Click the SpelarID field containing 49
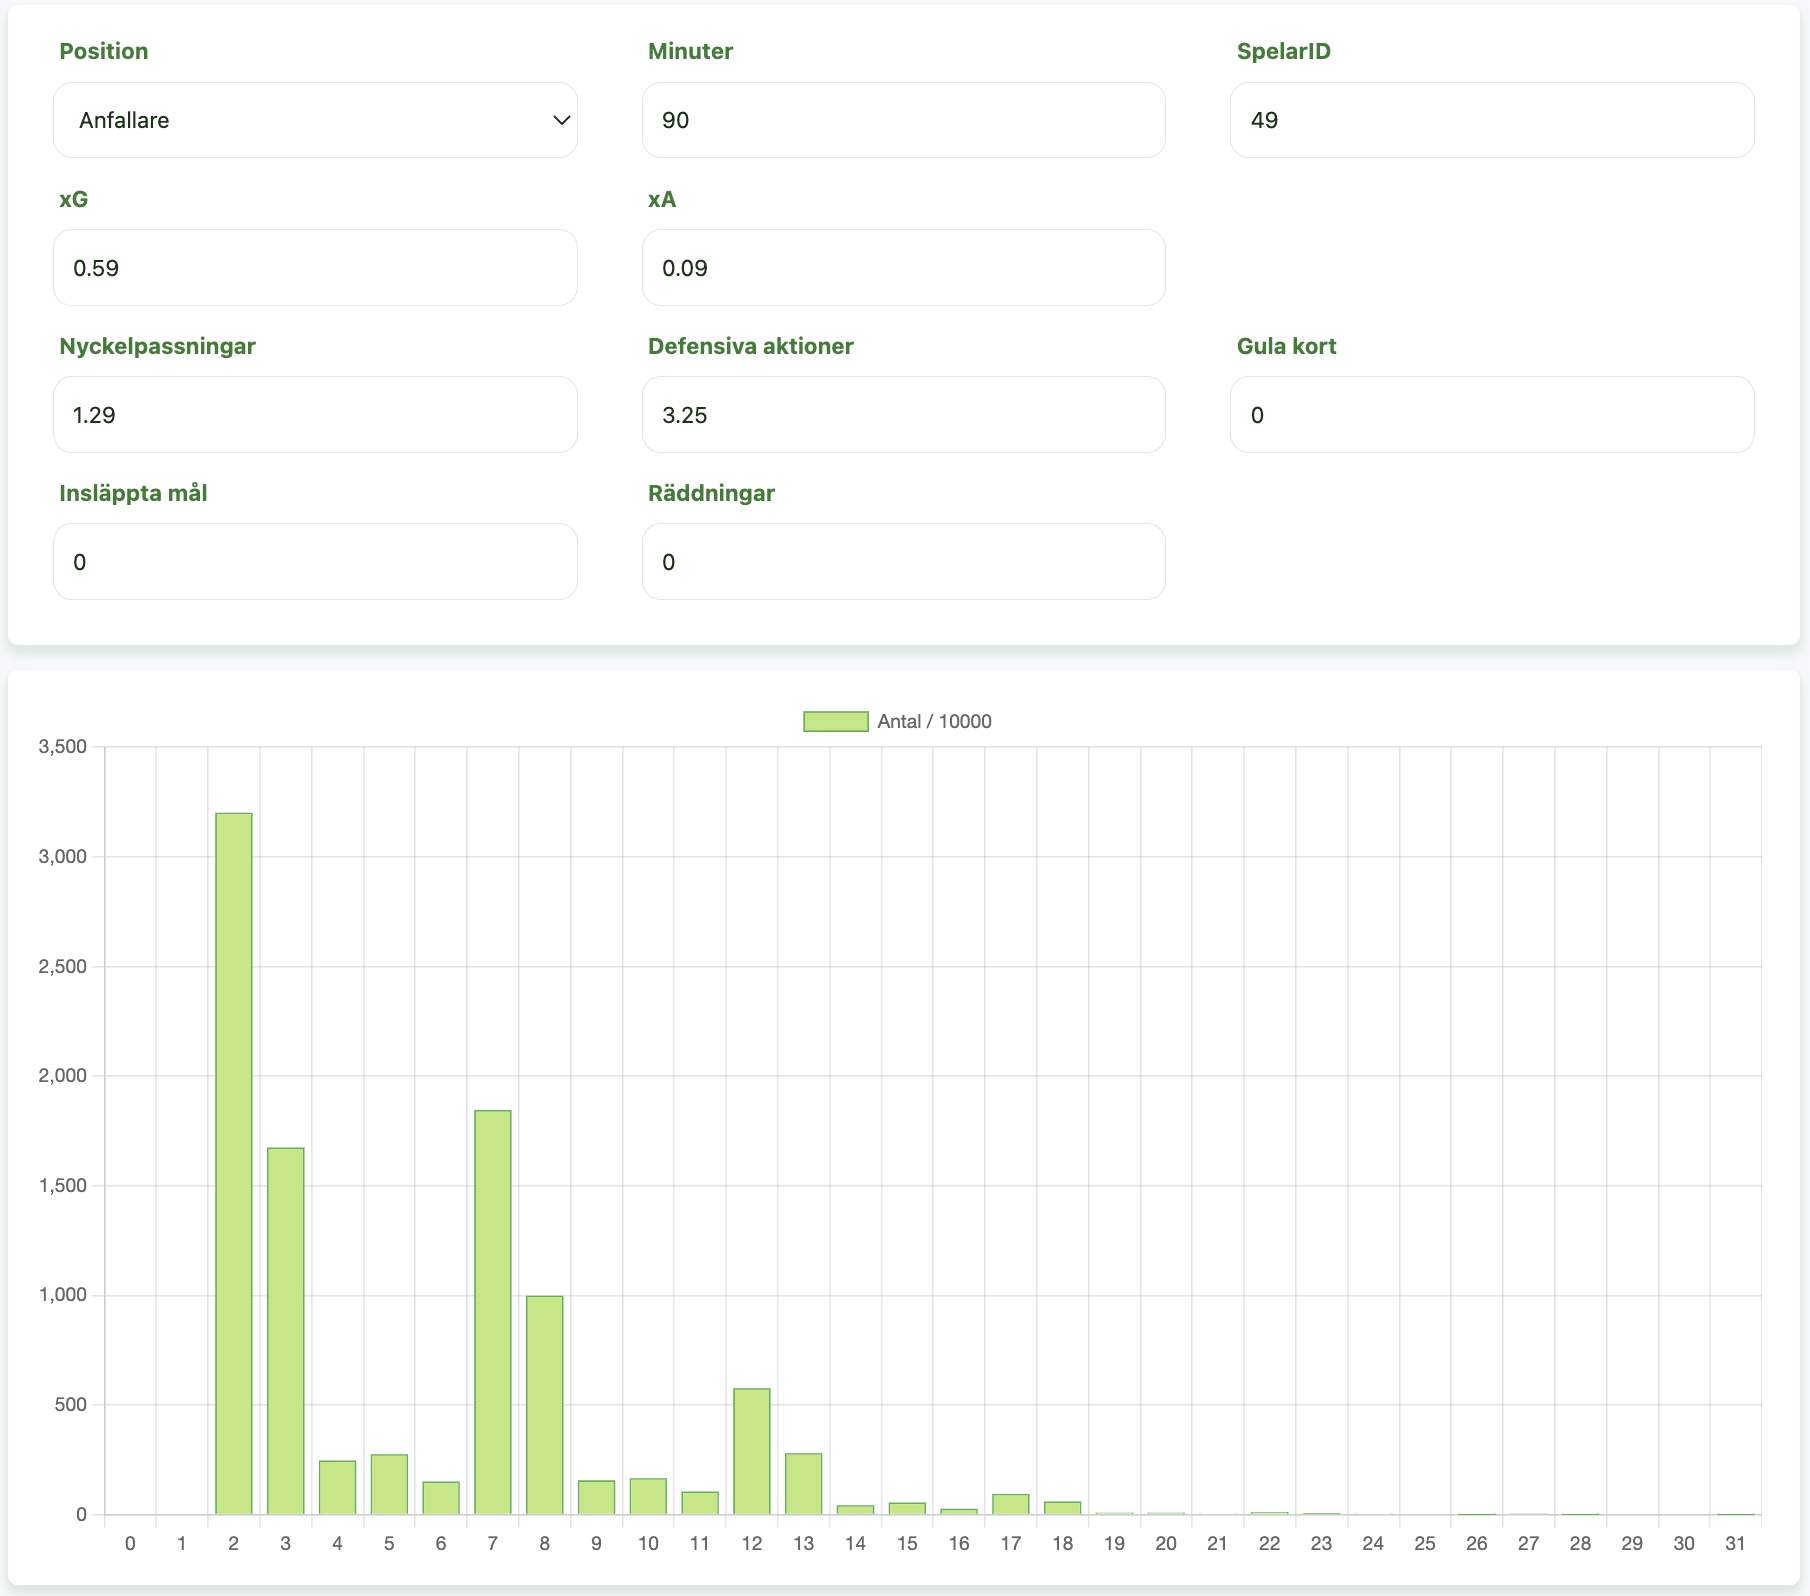Image resolution: width=1810 pixels, height=1596 pixels. 1491,120
